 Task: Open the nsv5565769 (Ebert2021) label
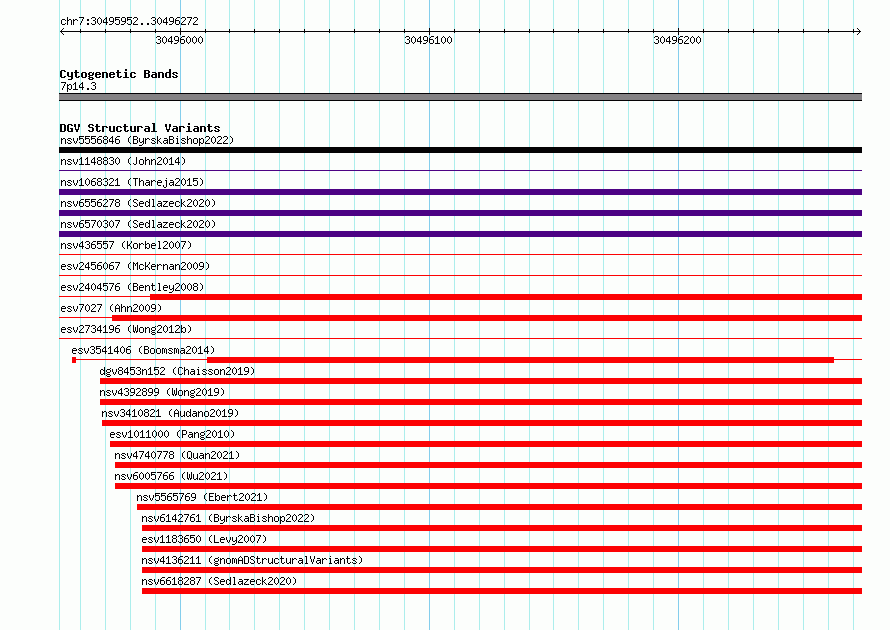[202, 497]
